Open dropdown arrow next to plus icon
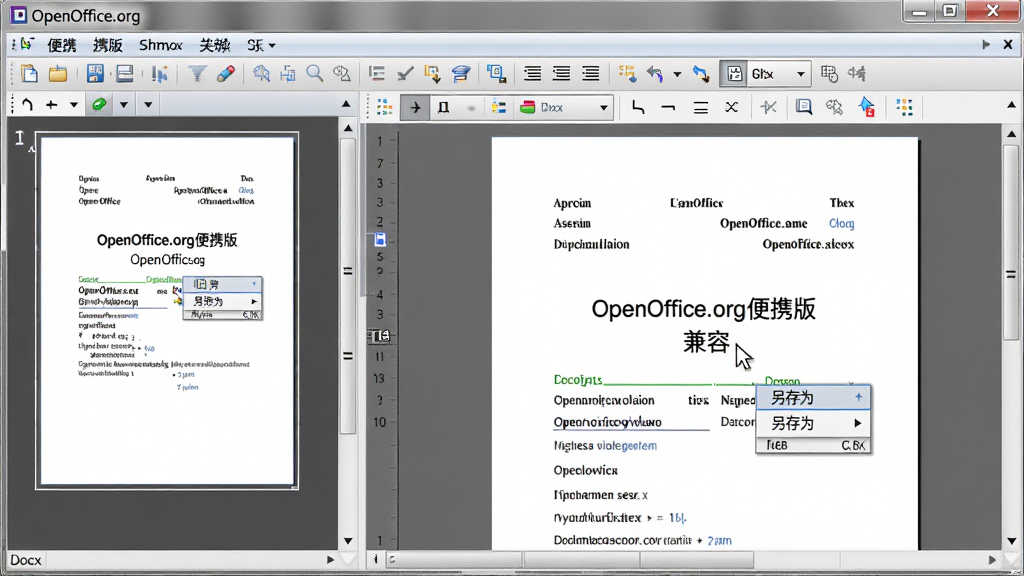1024x576 pixels. [x=74, y=104]
